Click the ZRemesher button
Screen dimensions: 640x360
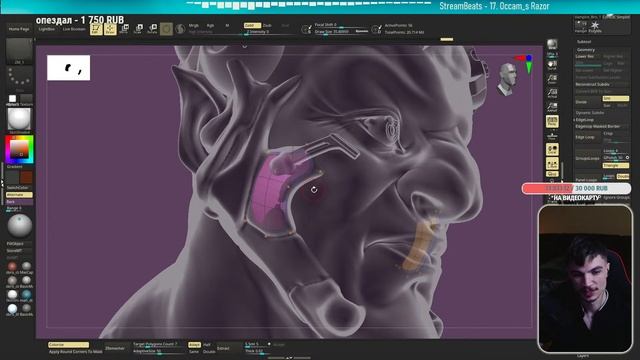[115, 348]
